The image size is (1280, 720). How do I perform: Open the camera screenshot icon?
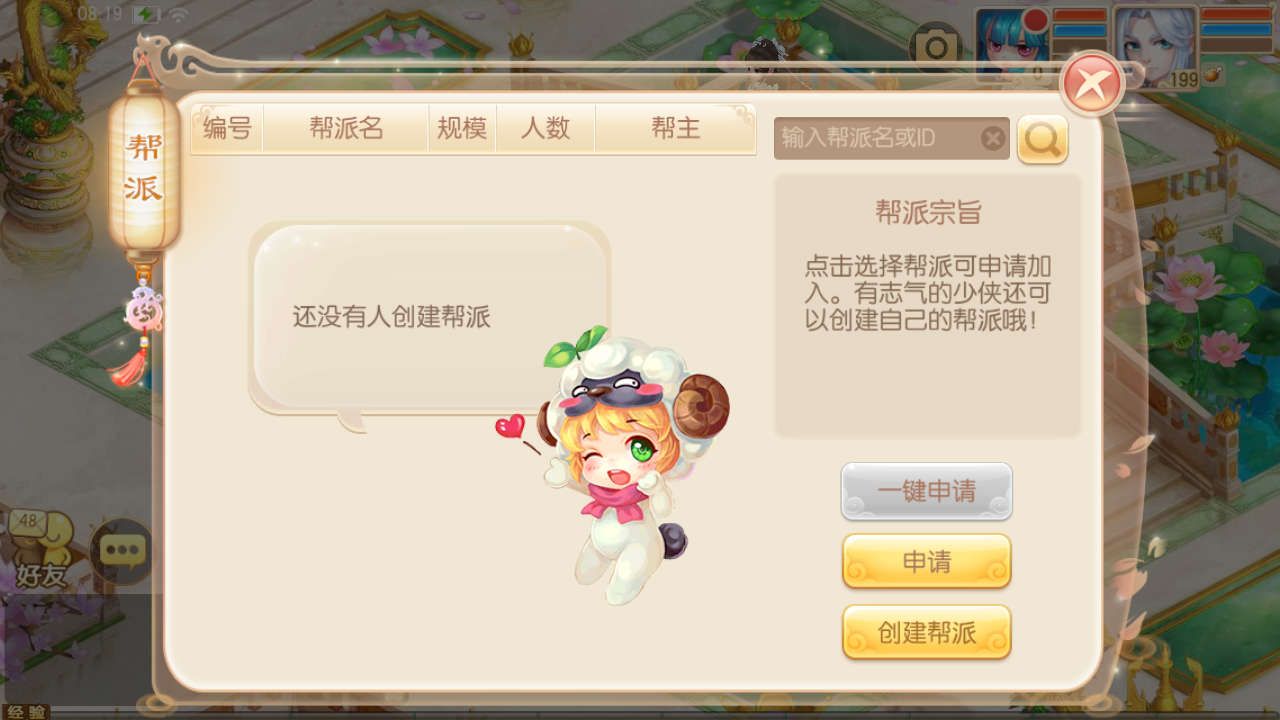click(935, 47)
